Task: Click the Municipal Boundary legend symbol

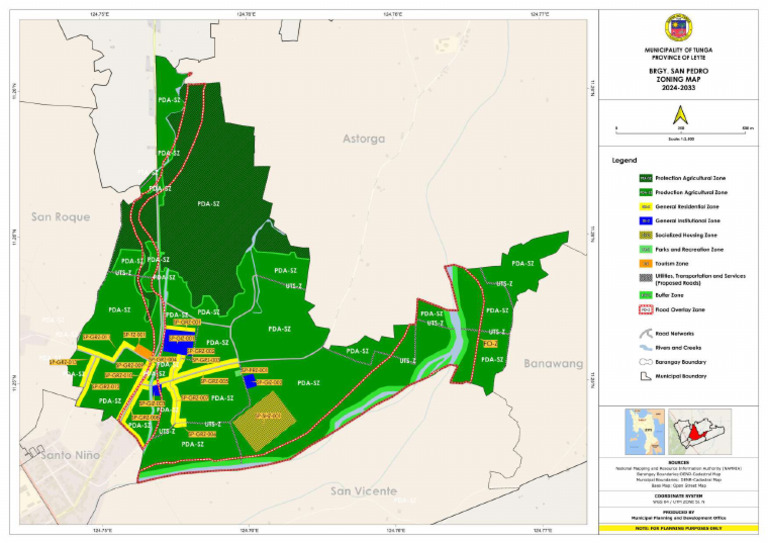Action: [x=646, y=376]
